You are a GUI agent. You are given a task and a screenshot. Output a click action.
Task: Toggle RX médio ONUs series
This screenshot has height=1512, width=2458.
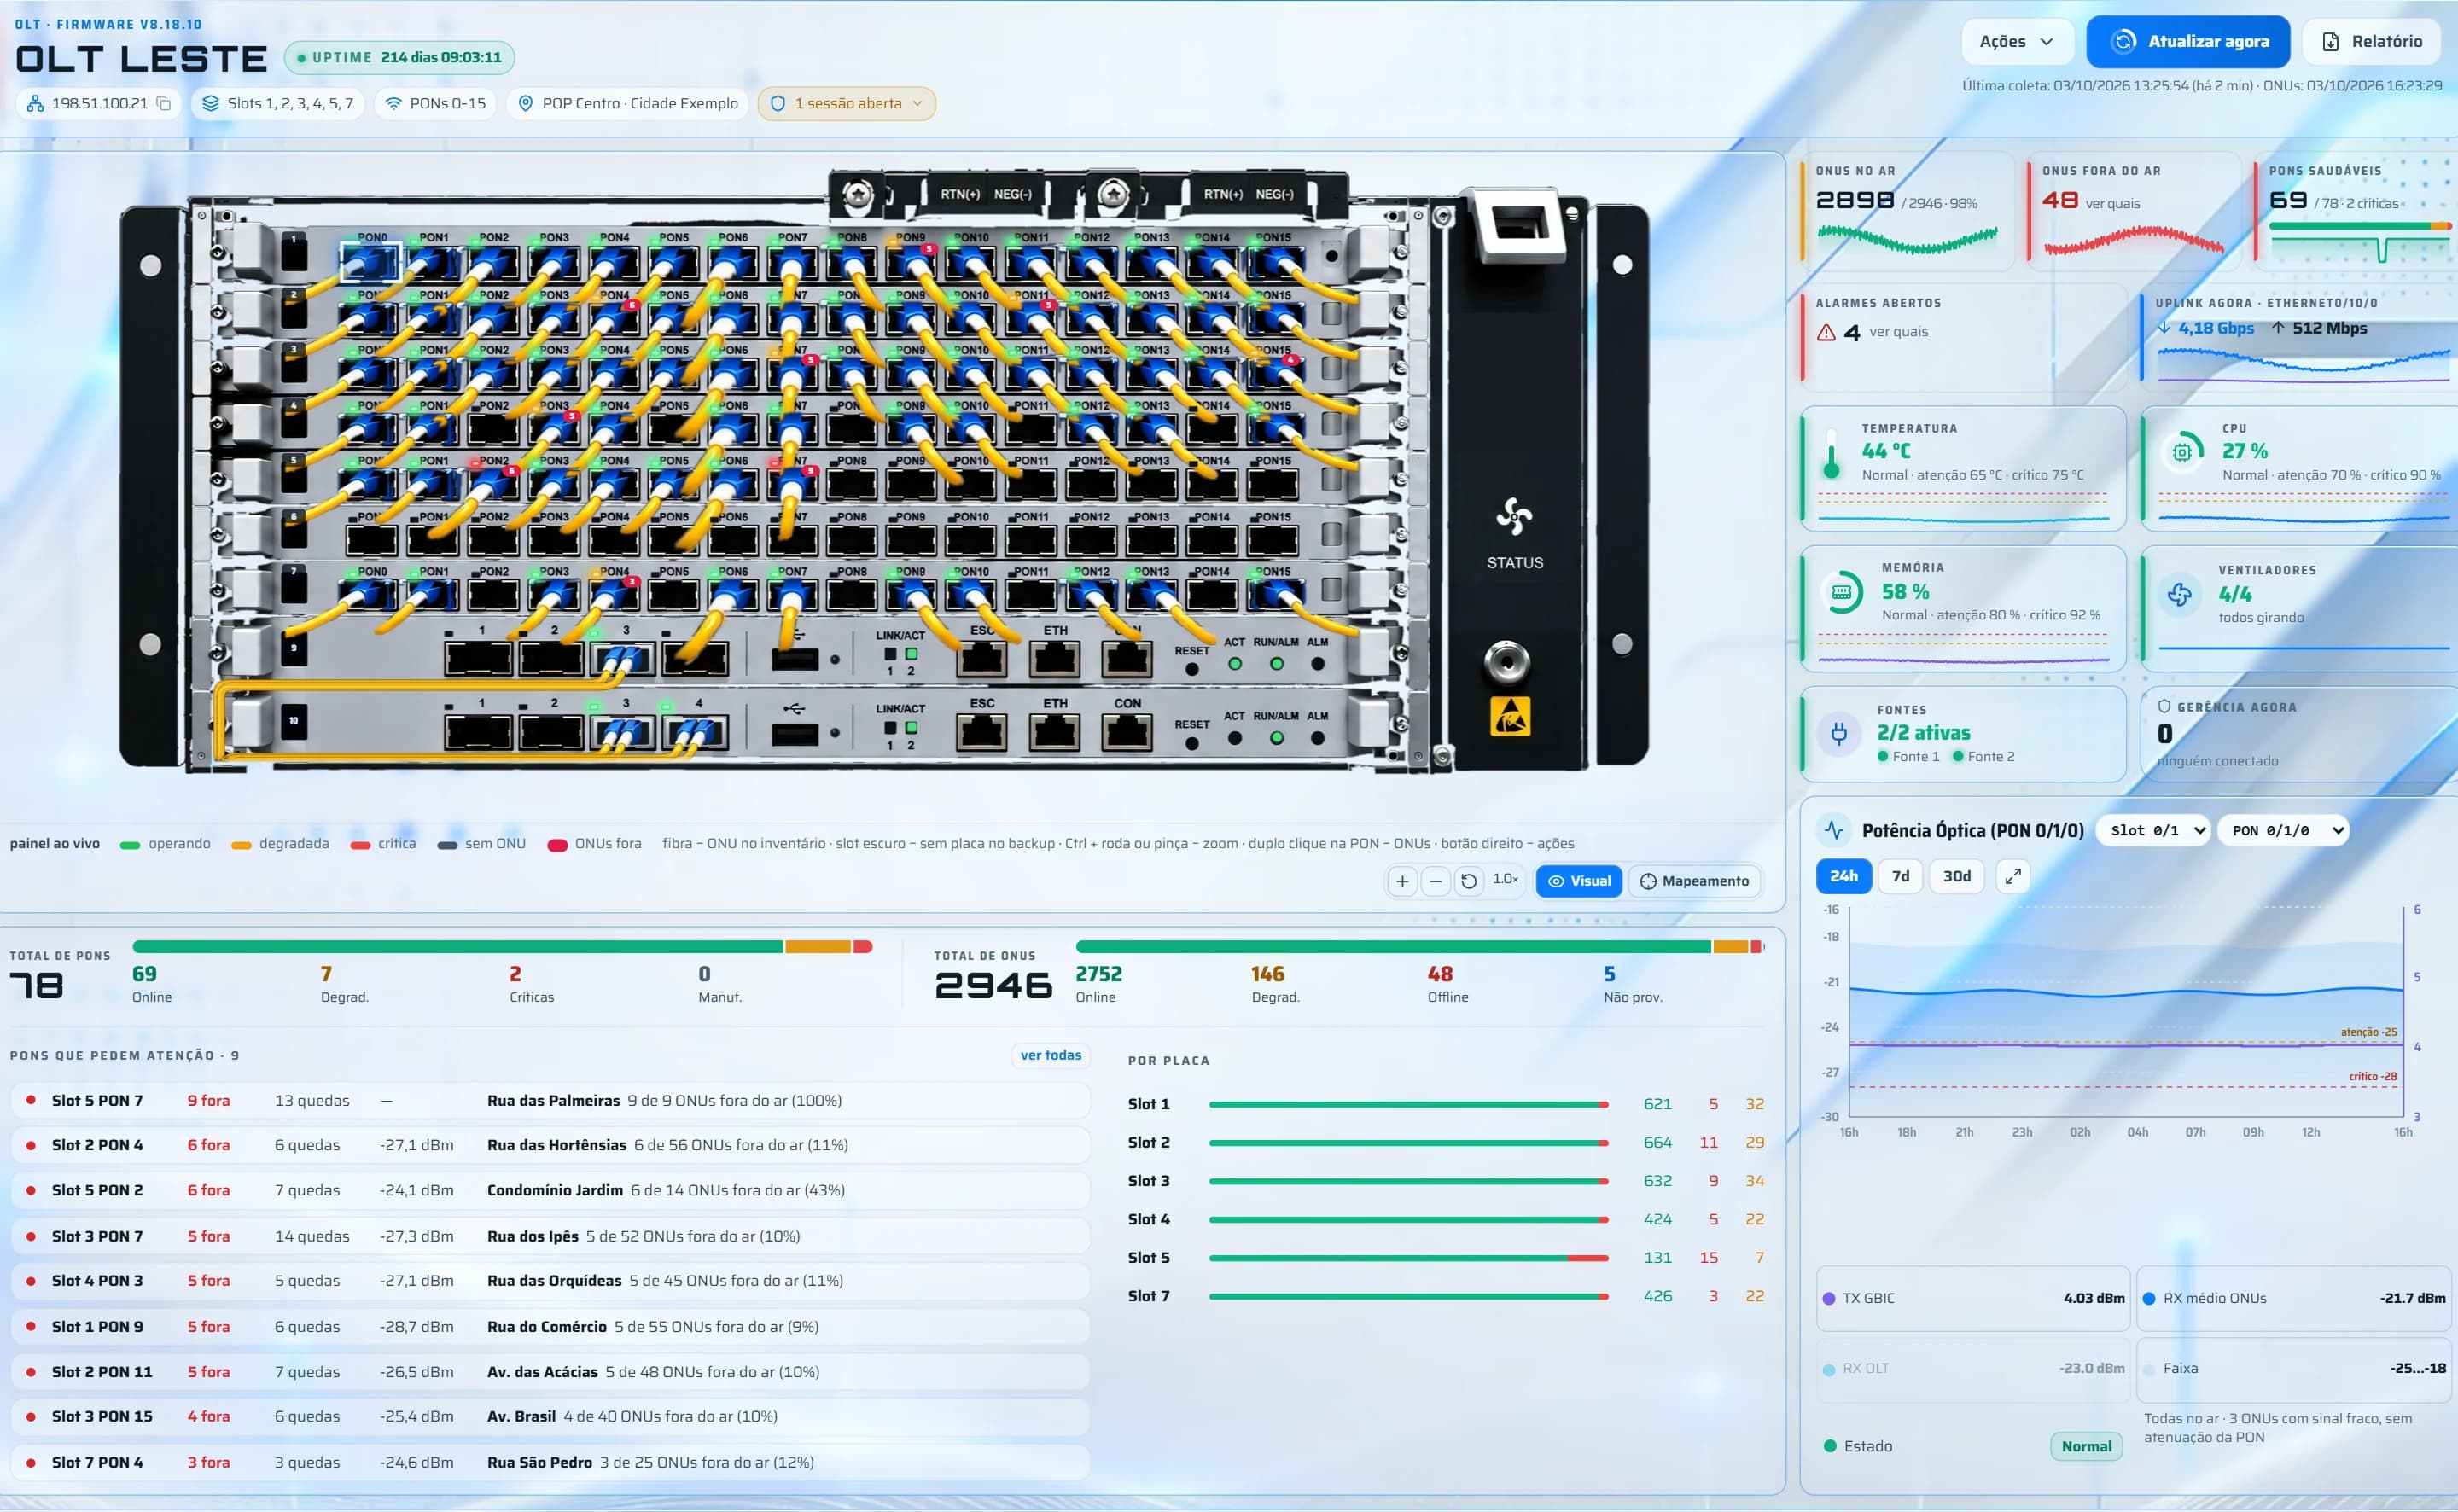(x=2296, y=1298)
